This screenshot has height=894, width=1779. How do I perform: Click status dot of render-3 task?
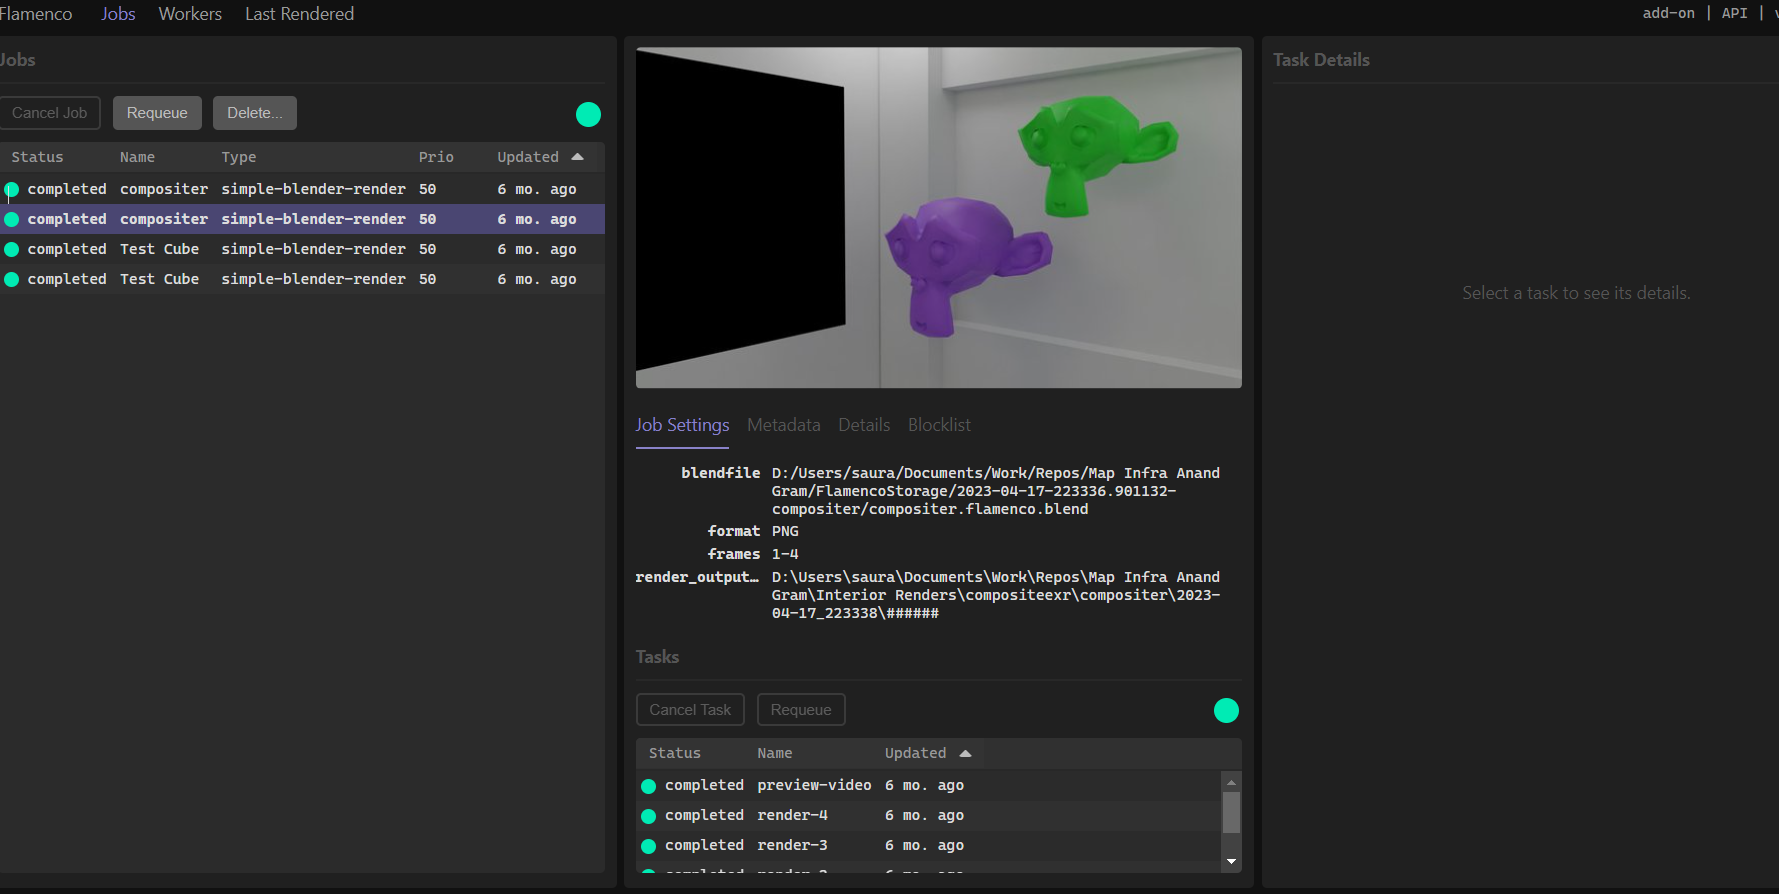pyautogui.click(x=648, y=846)
